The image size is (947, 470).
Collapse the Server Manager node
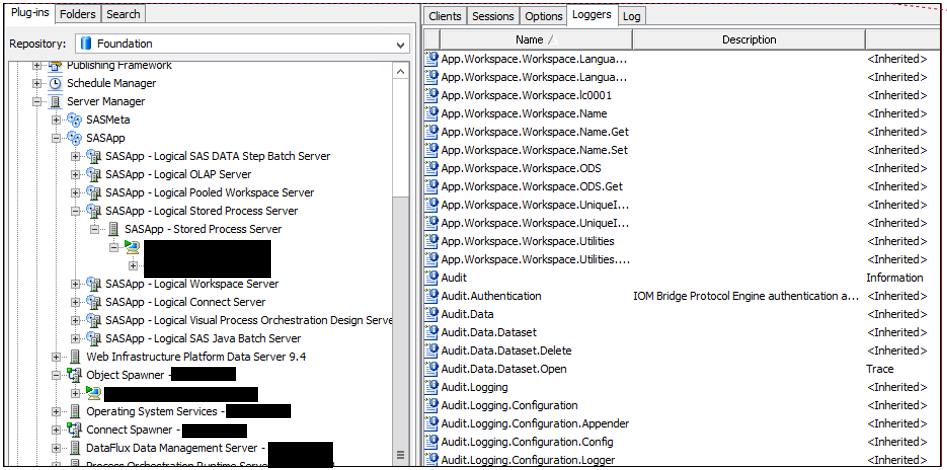point(38,102)
